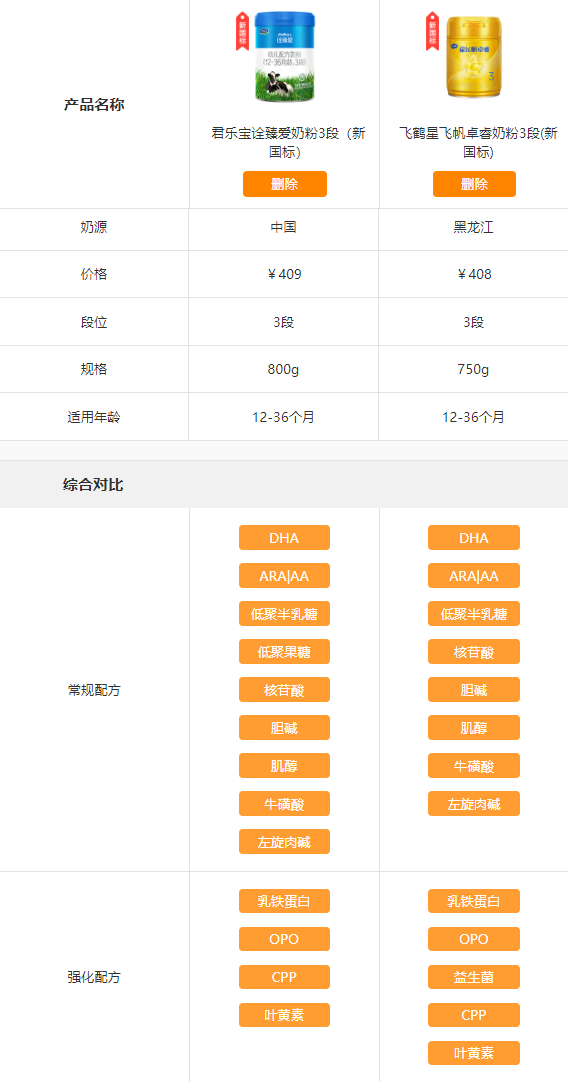This screenshot has width=568, height=1082.
Task: Click 核苷酸 tag in 君乐宝 column
Action: pos(284,689)
